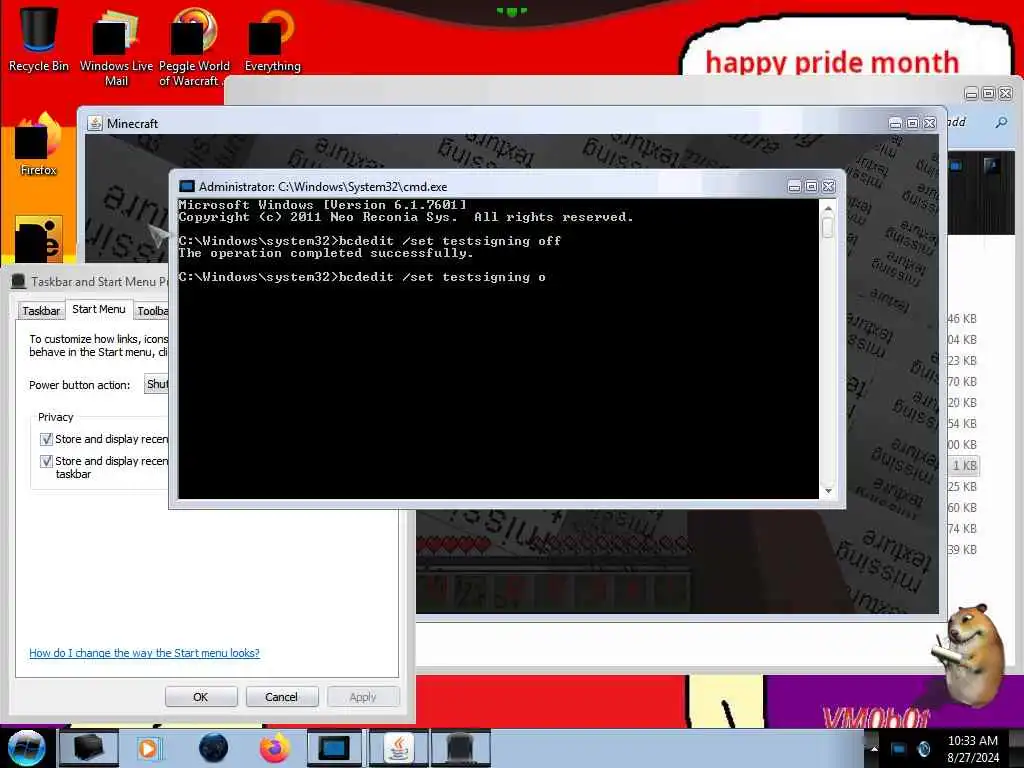Screen dimensions: 1024x768
Task: Maximize the Minecraft window
Action: click(912, 123)
